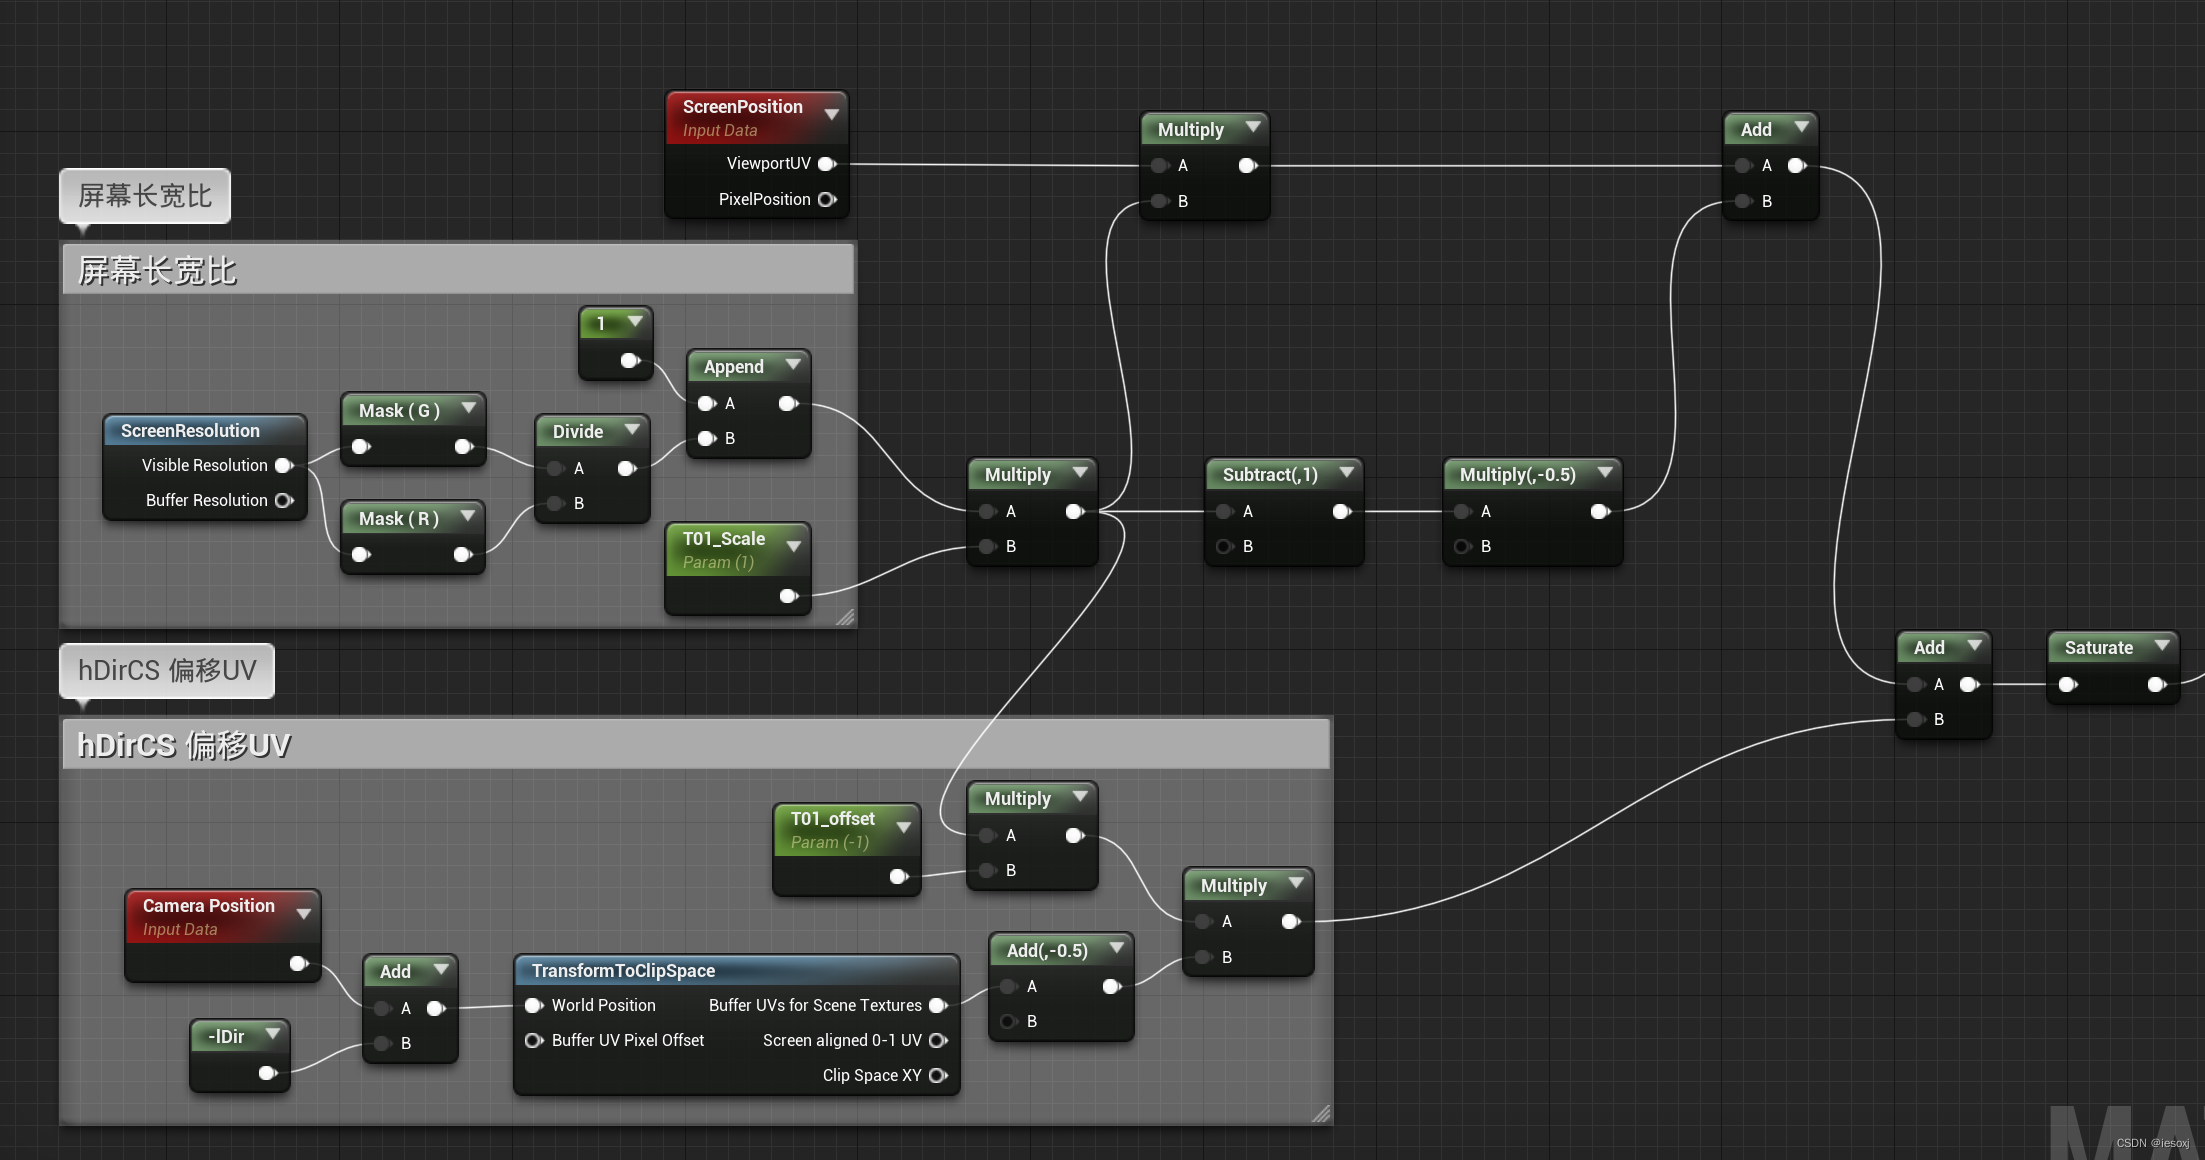Select the Saturate node

click(2099, 647)
